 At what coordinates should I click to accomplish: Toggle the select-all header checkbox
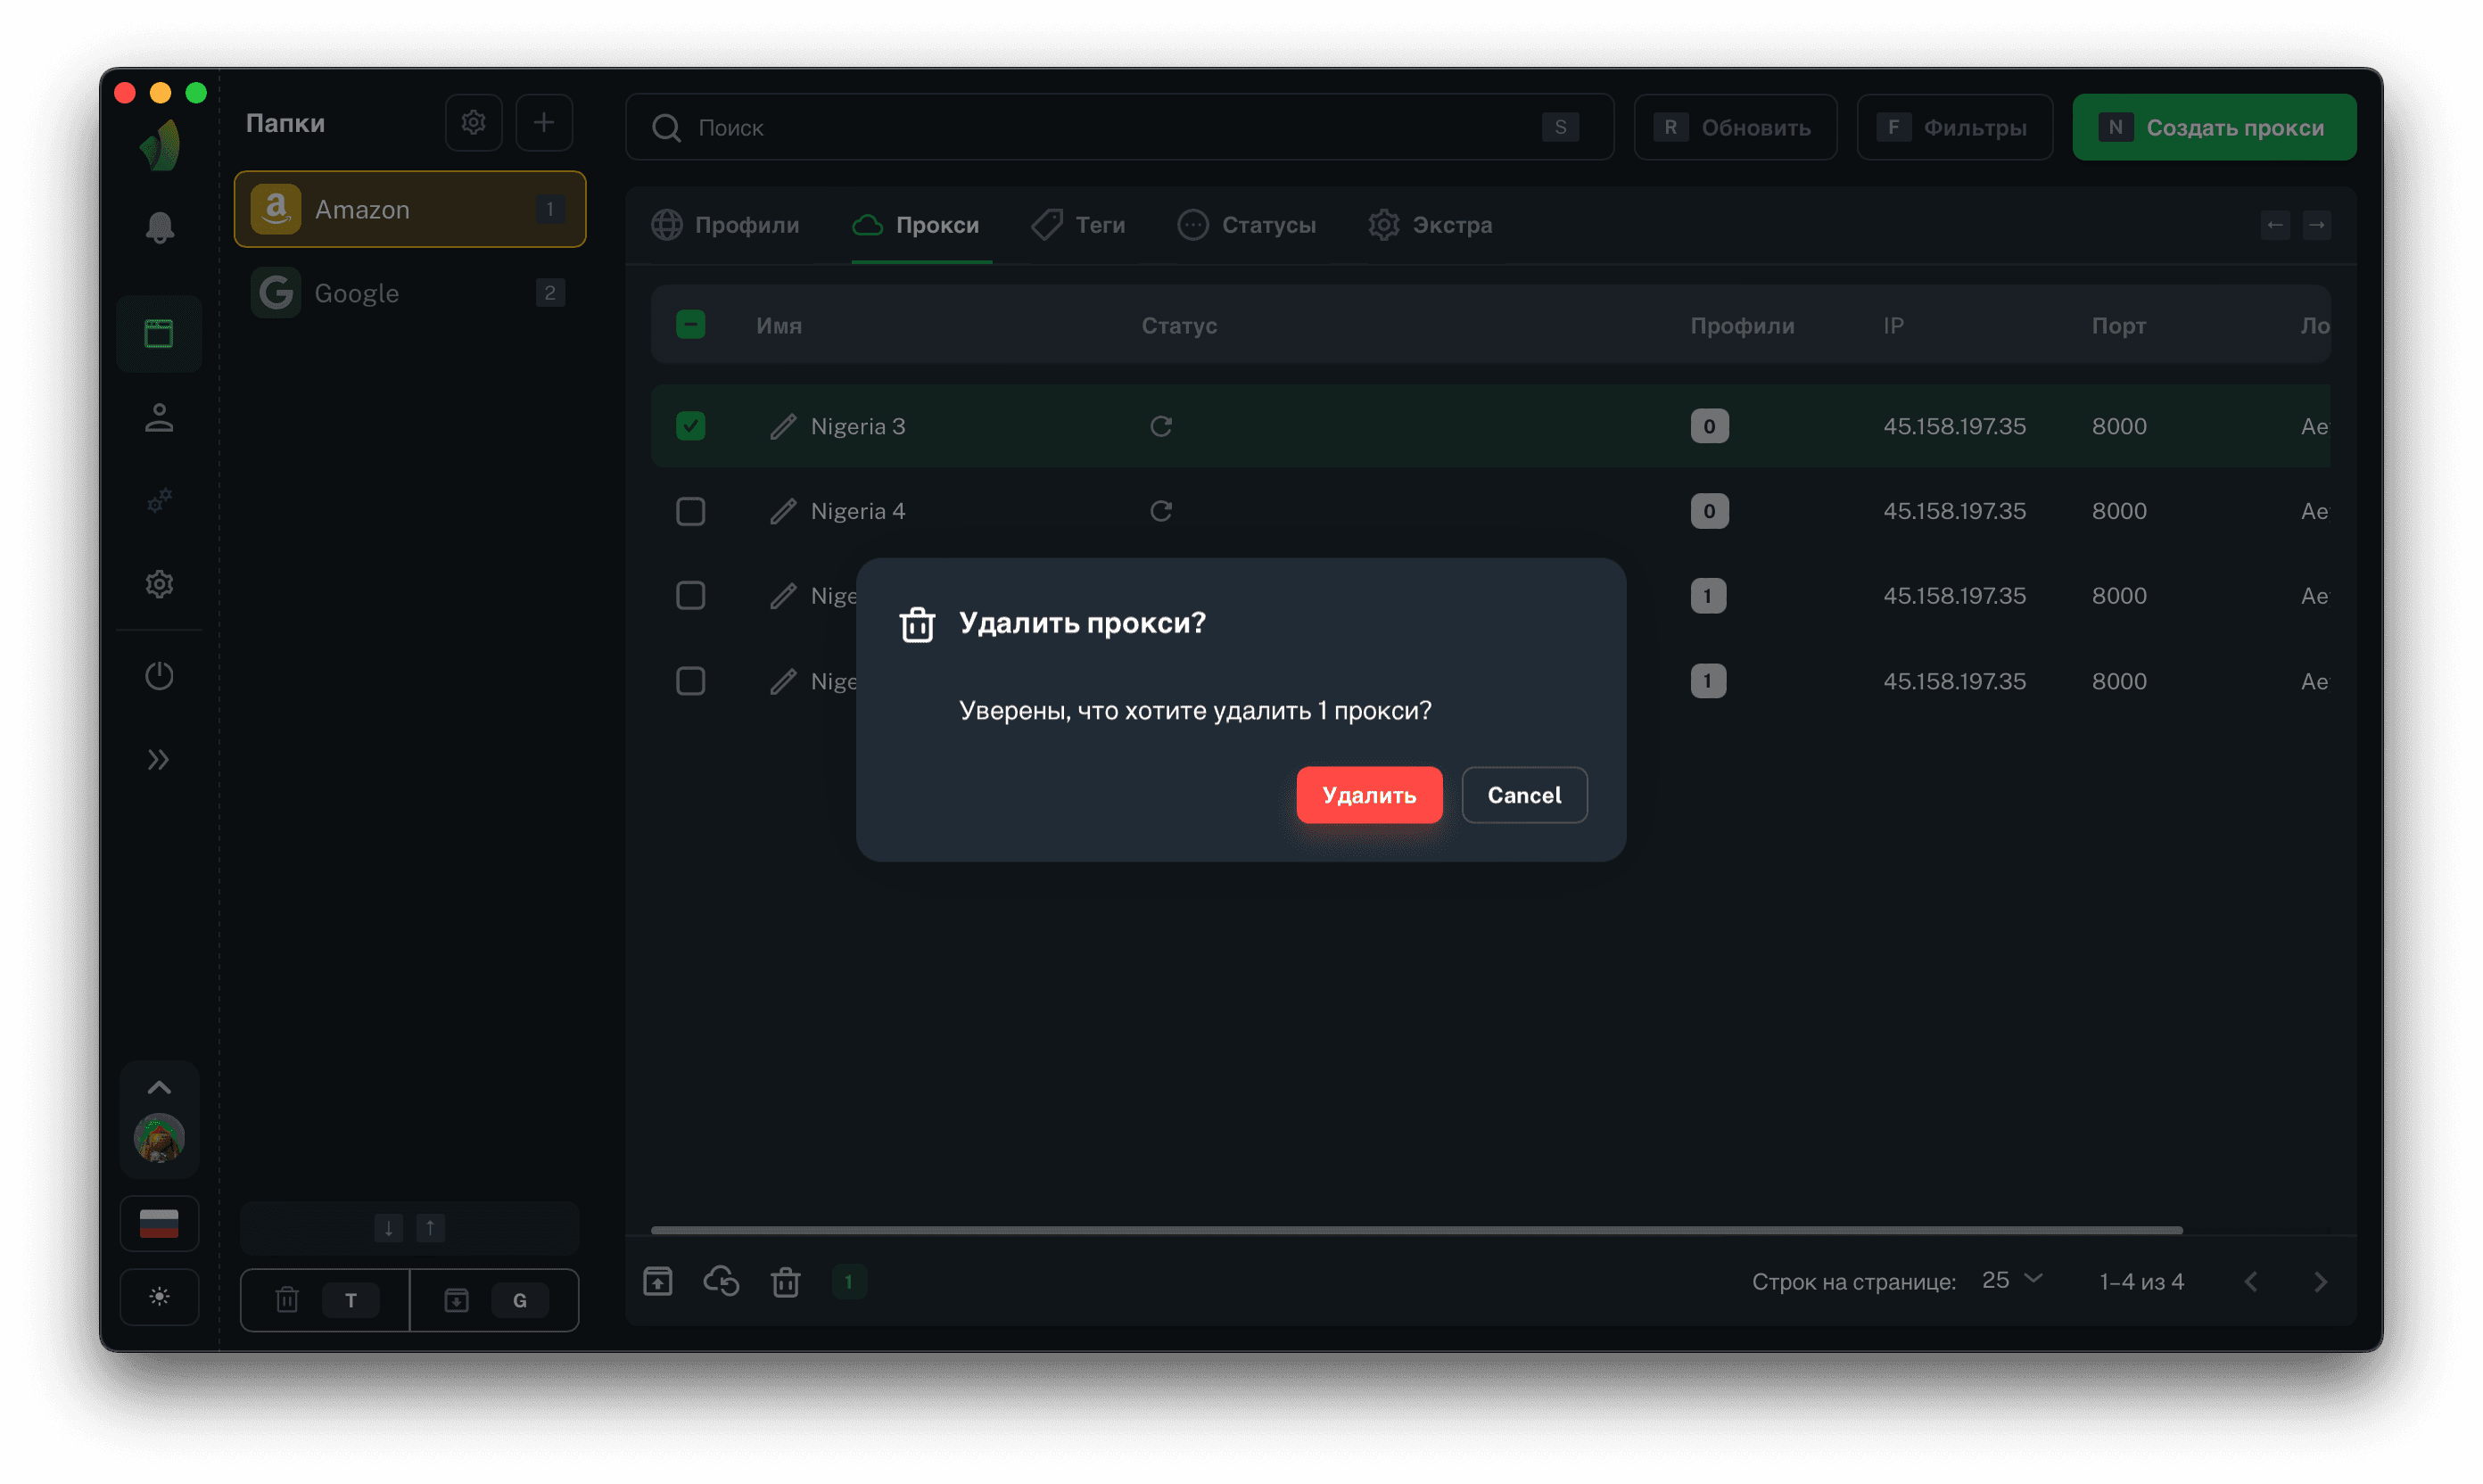click(690, 325)
